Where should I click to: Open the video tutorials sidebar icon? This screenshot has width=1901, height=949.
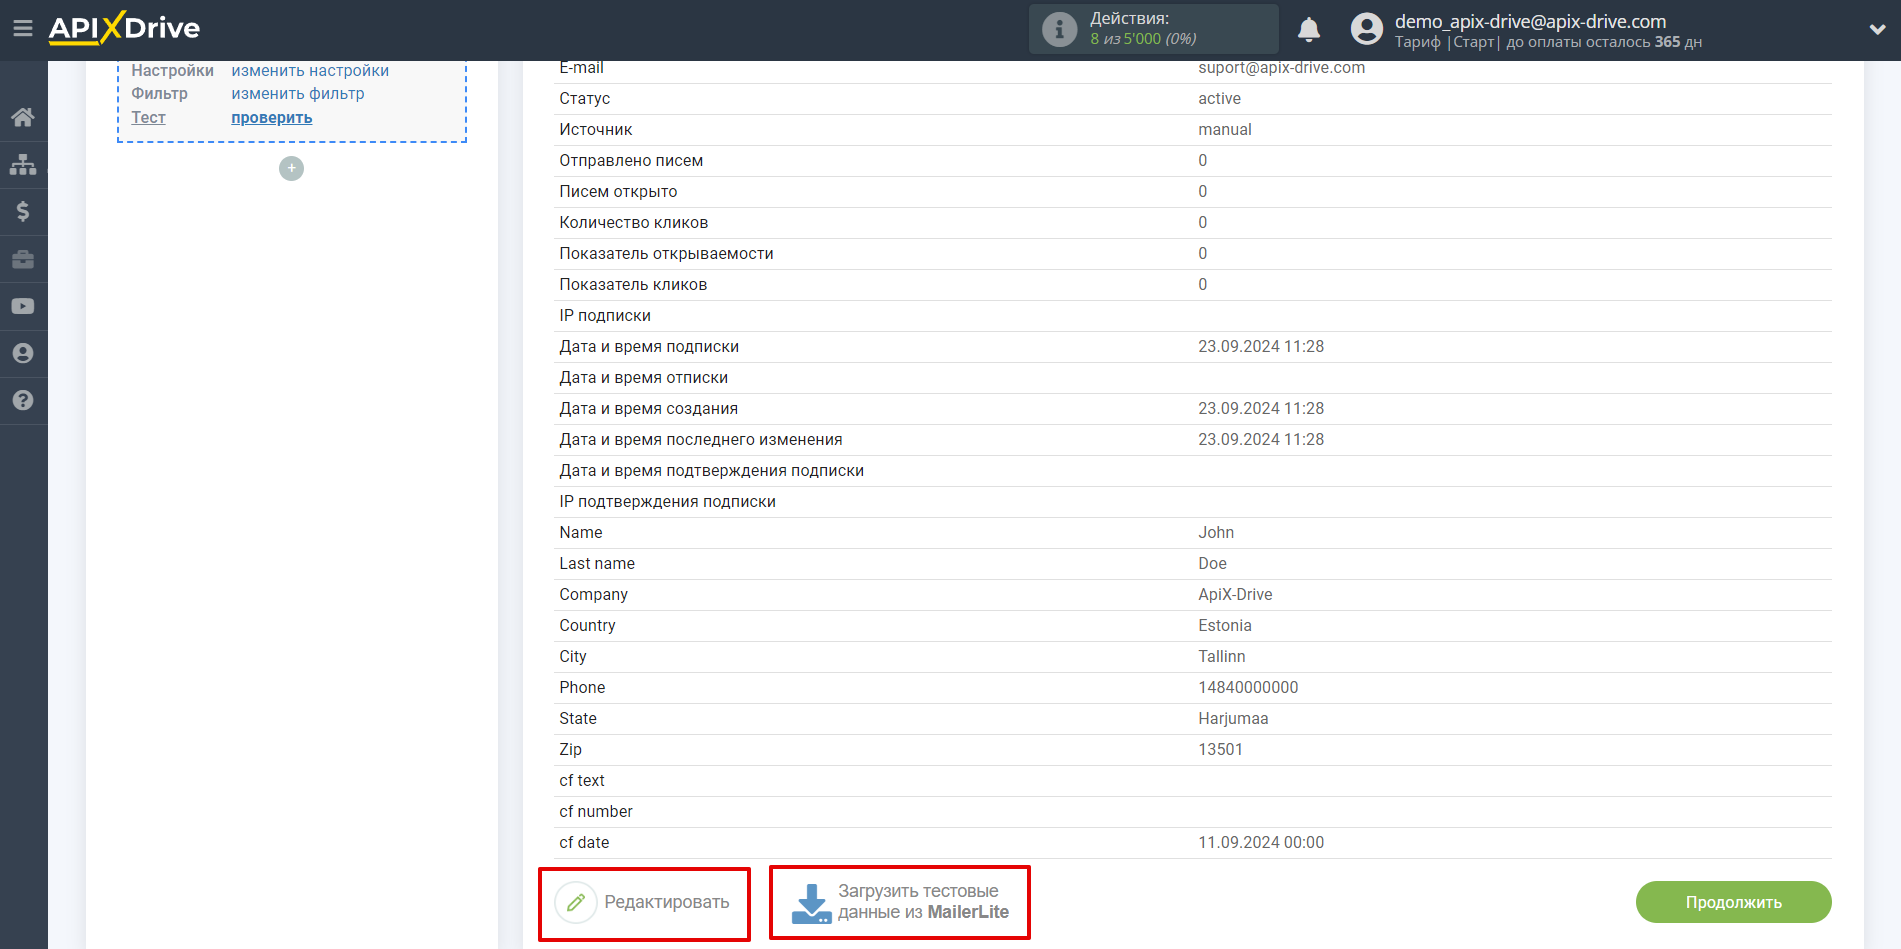tap(23, 306)
